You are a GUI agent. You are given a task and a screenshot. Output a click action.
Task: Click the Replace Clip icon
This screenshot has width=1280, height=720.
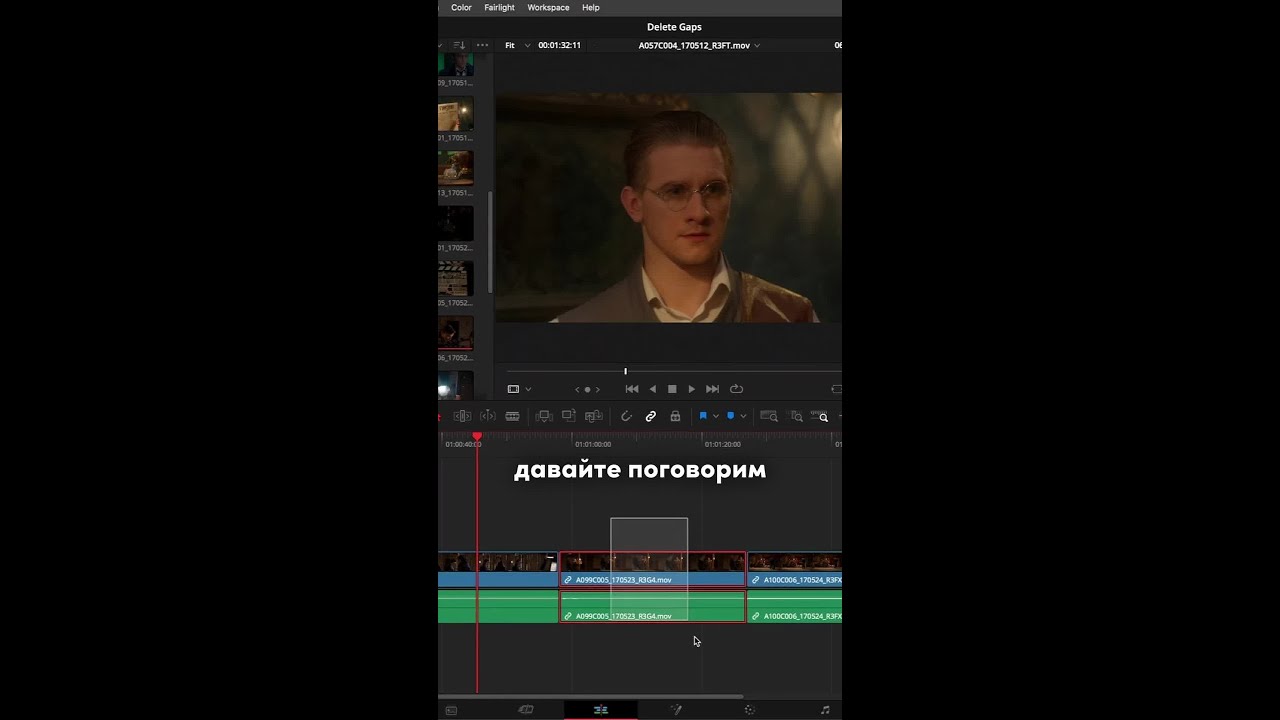coord(594,416)
